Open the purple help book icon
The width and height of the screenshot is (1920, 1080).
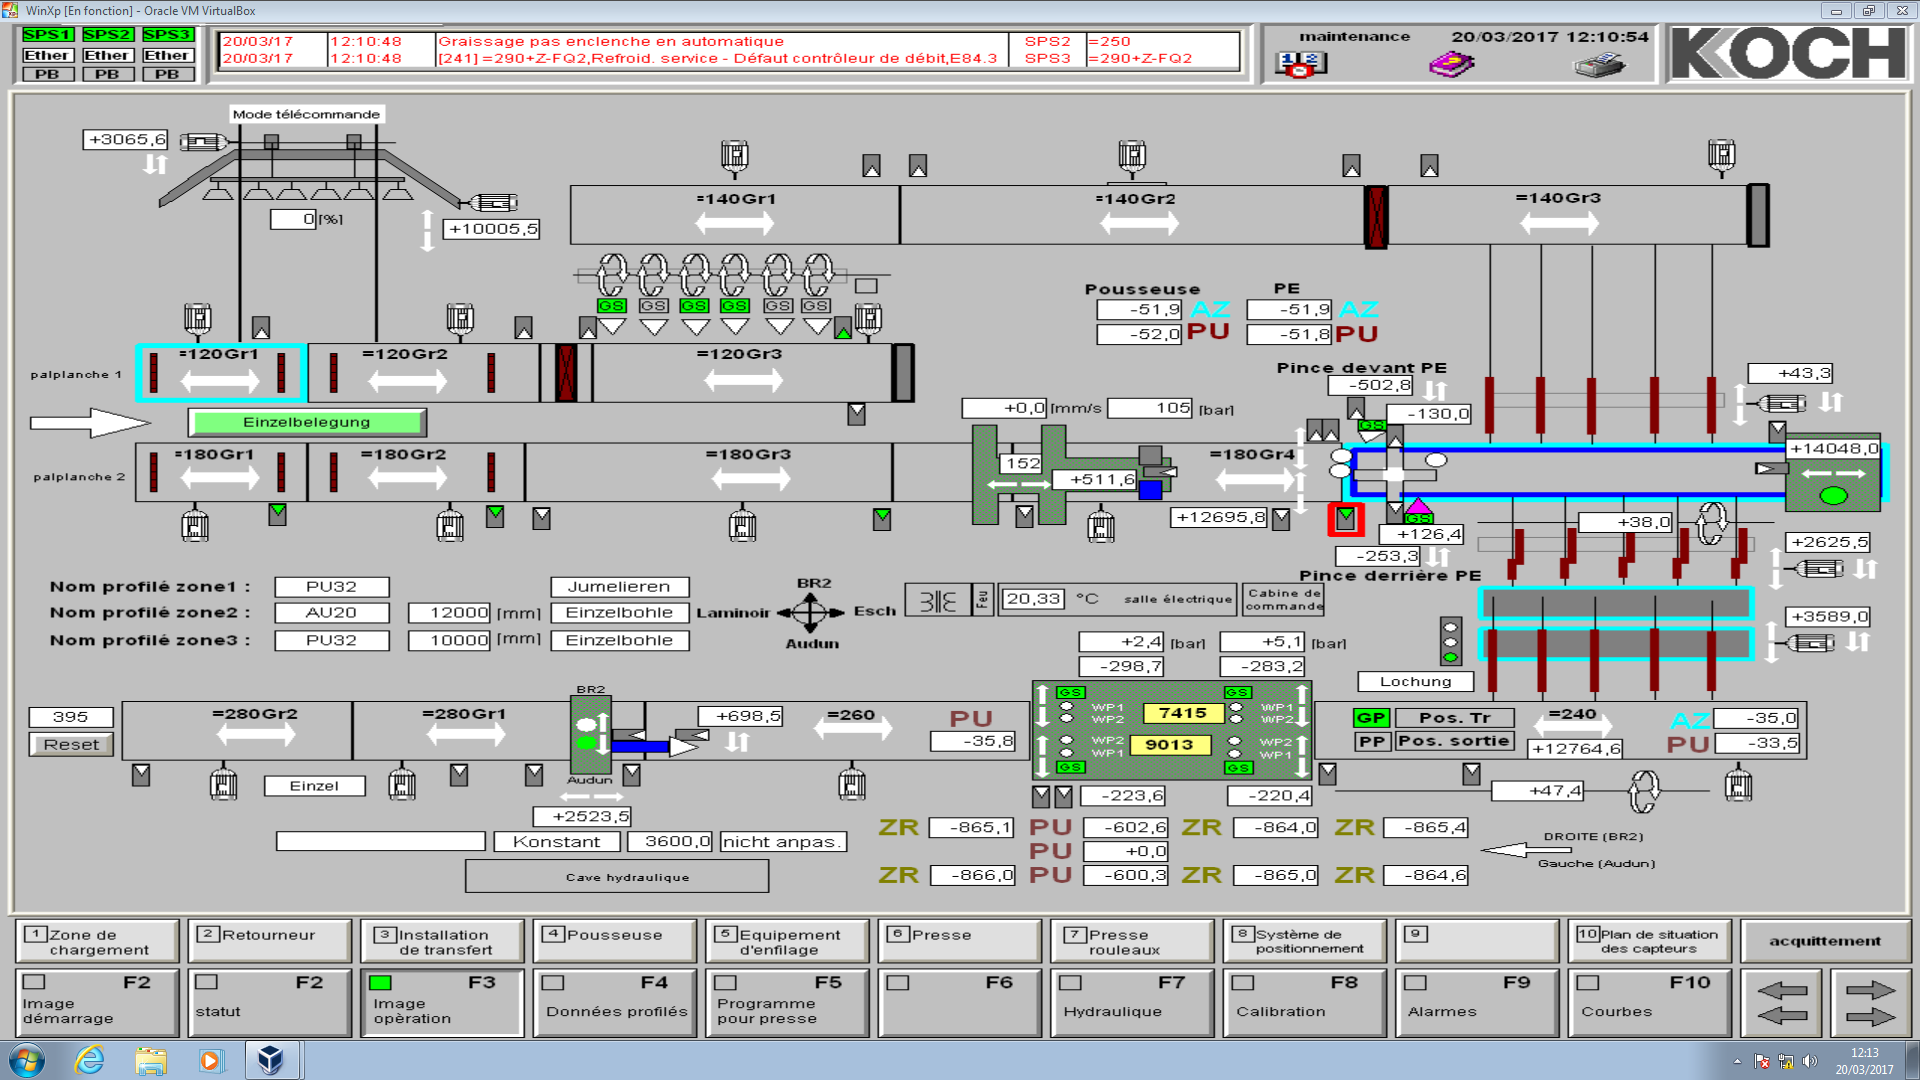pos(1451,65)
